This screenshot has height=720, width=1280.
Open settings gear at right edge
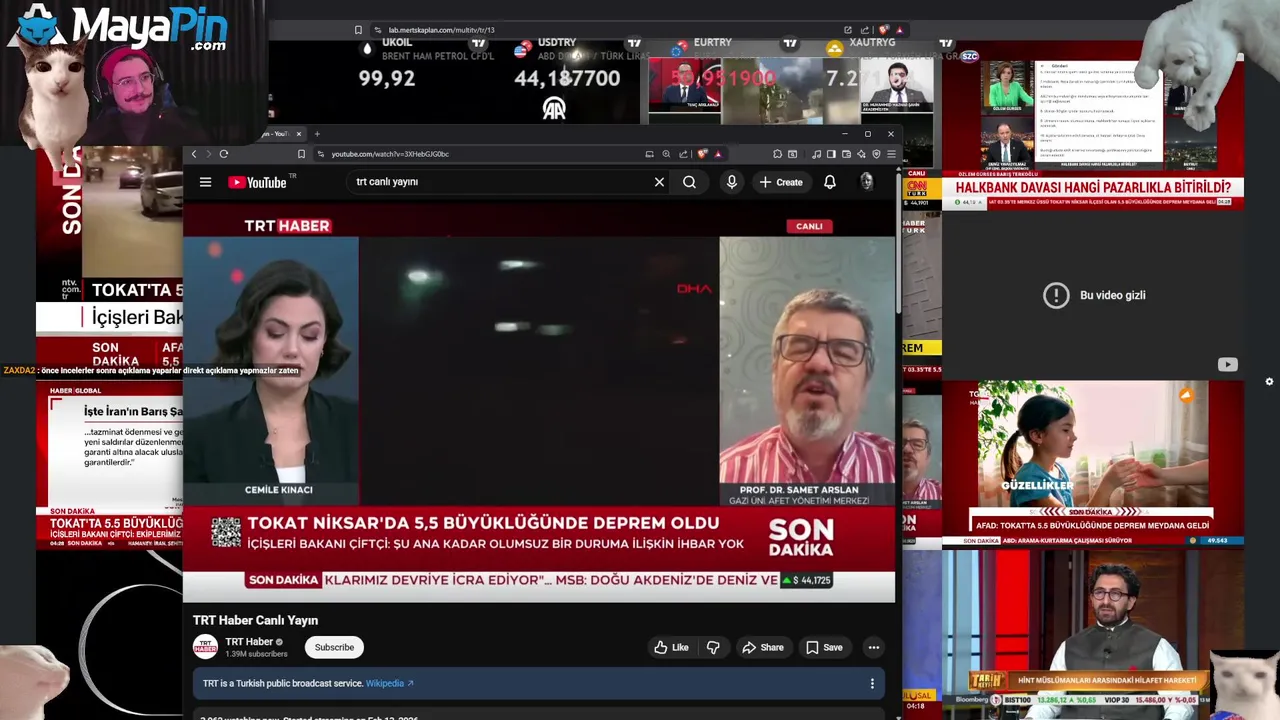1269,381
